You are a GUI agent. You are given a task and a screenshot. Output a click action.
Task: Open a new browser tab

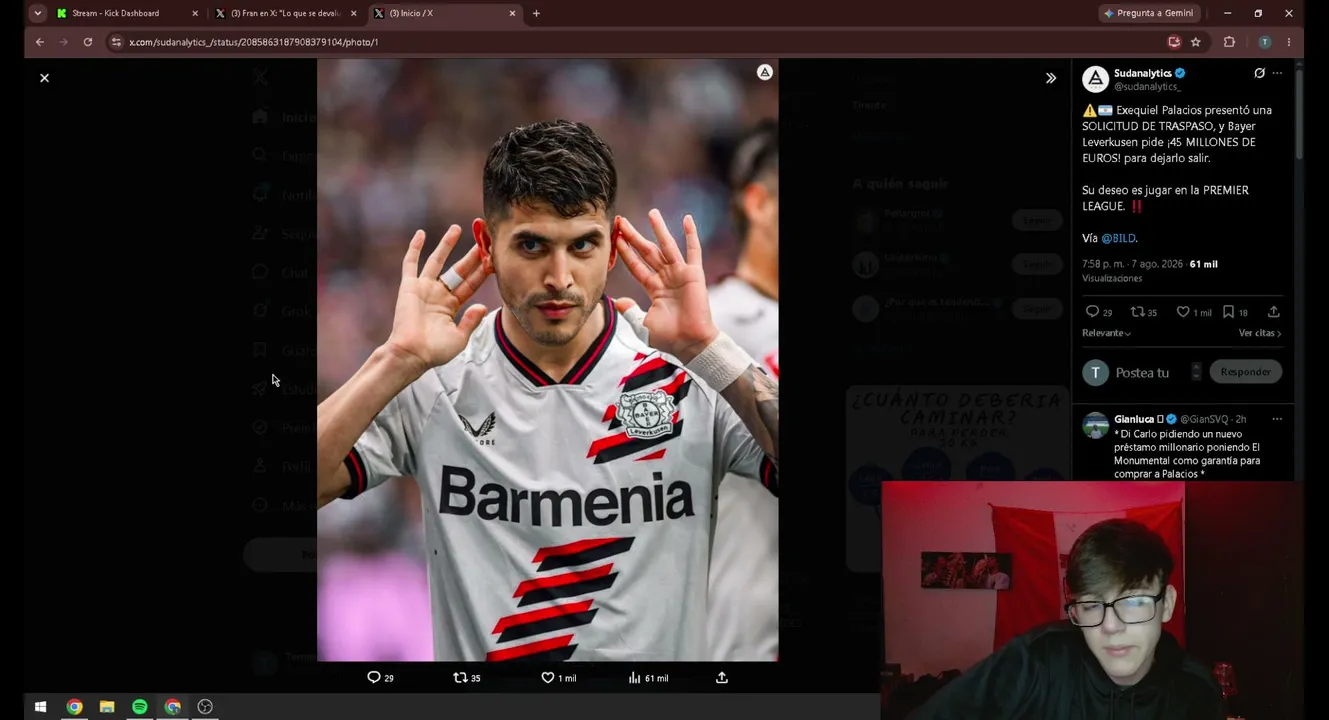[x=536, y=13]
